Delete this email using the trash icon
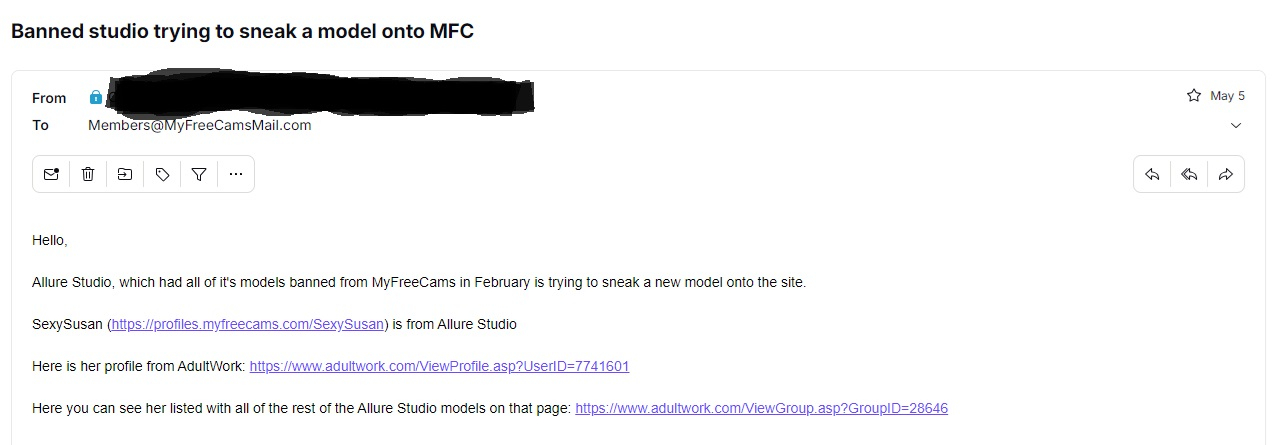 88,174
